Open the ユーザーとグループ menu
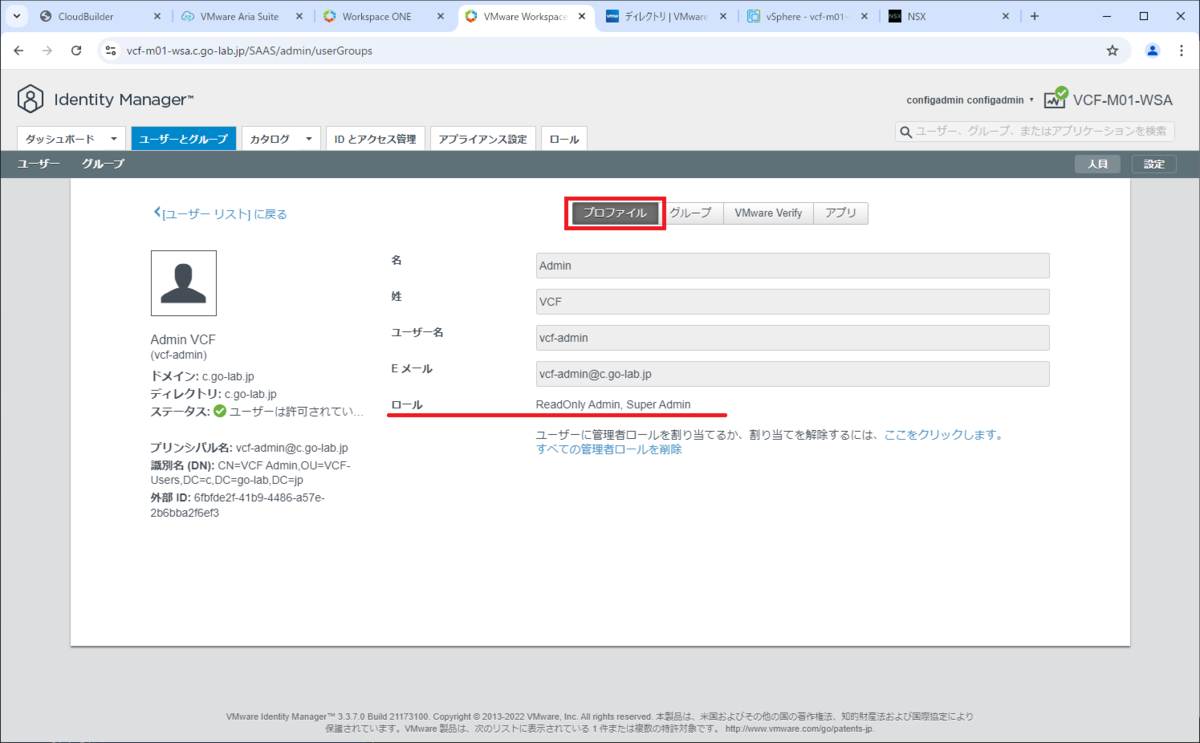Image resolution: width=1200 pixels, height=743 pixels. point(183,139)
